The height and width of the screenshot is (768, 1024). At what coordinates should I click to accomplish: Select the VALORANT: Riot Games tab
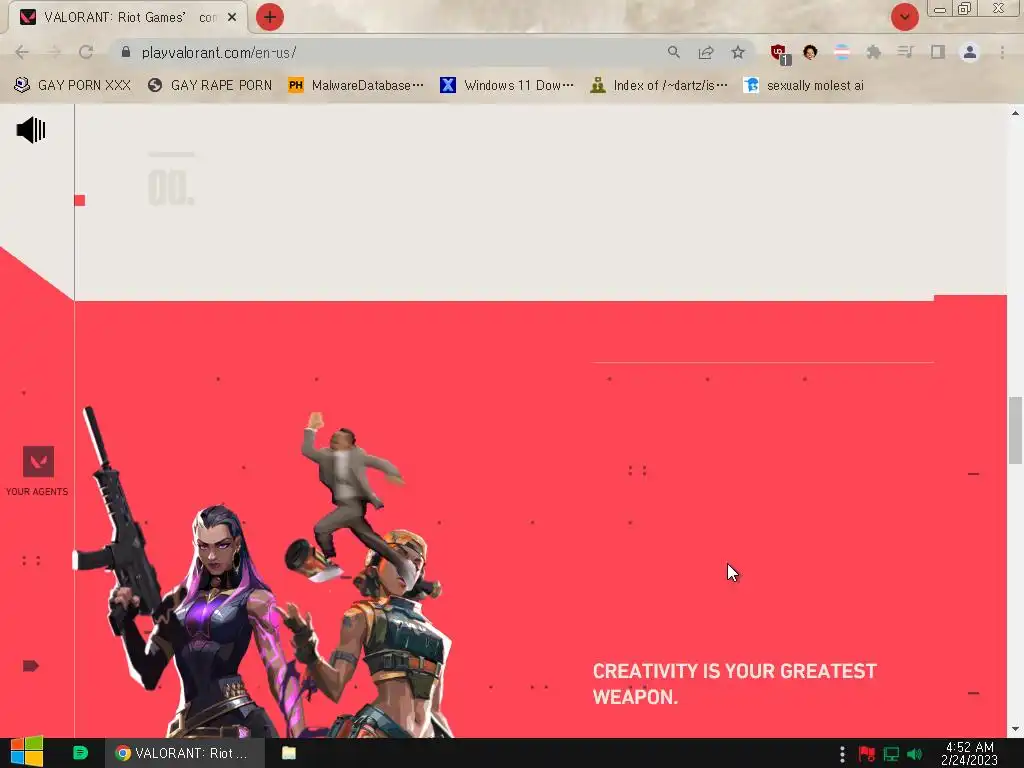pos(128,17)
